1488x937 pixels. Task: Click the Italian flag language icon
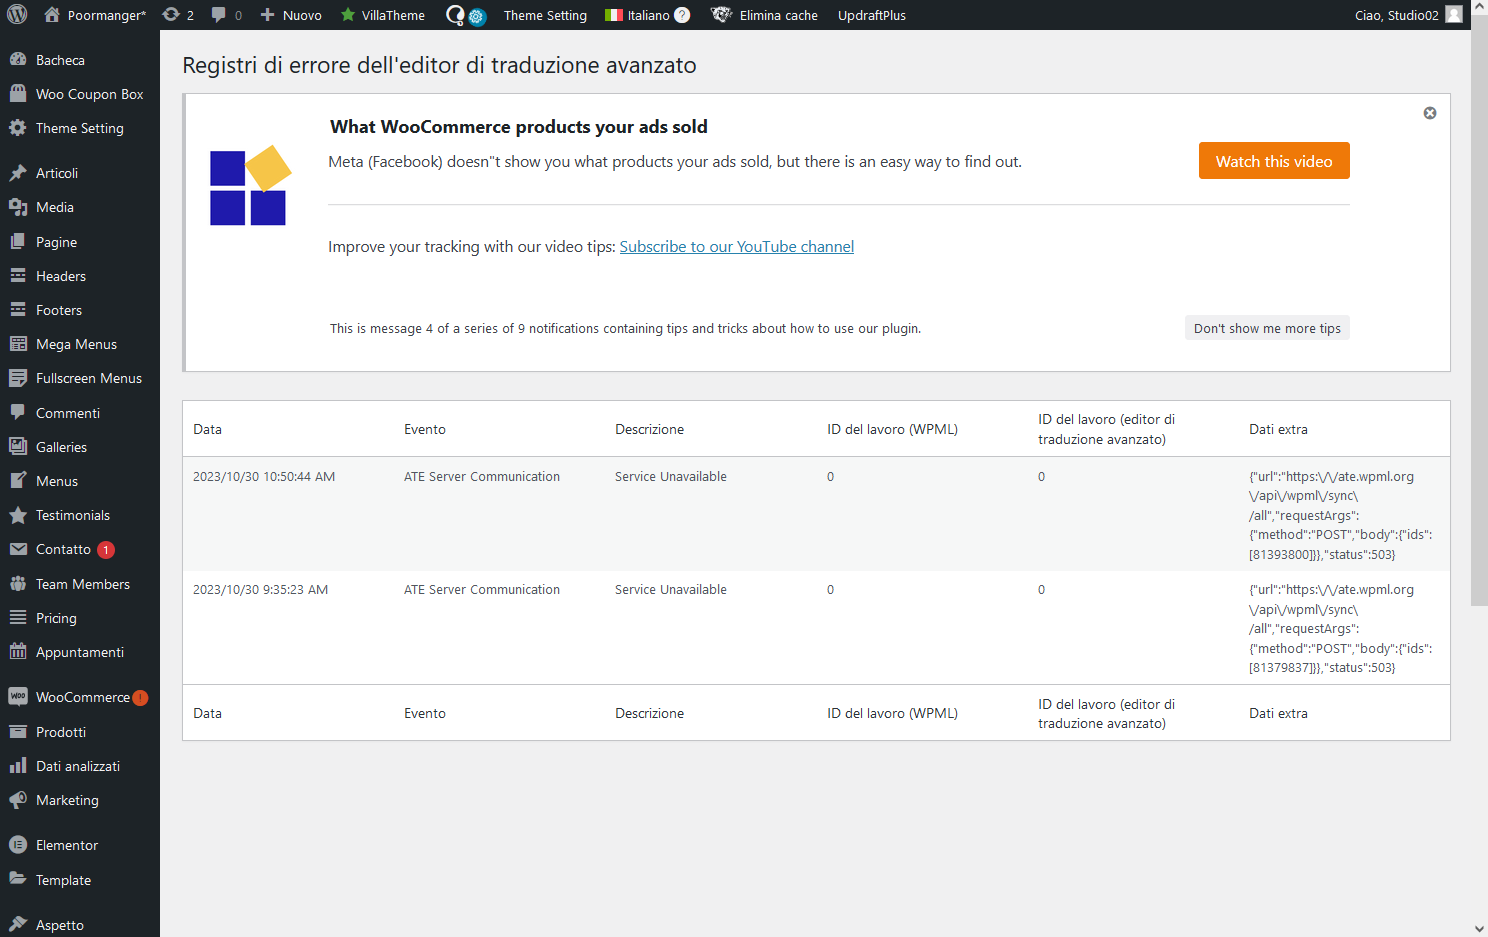614,15
